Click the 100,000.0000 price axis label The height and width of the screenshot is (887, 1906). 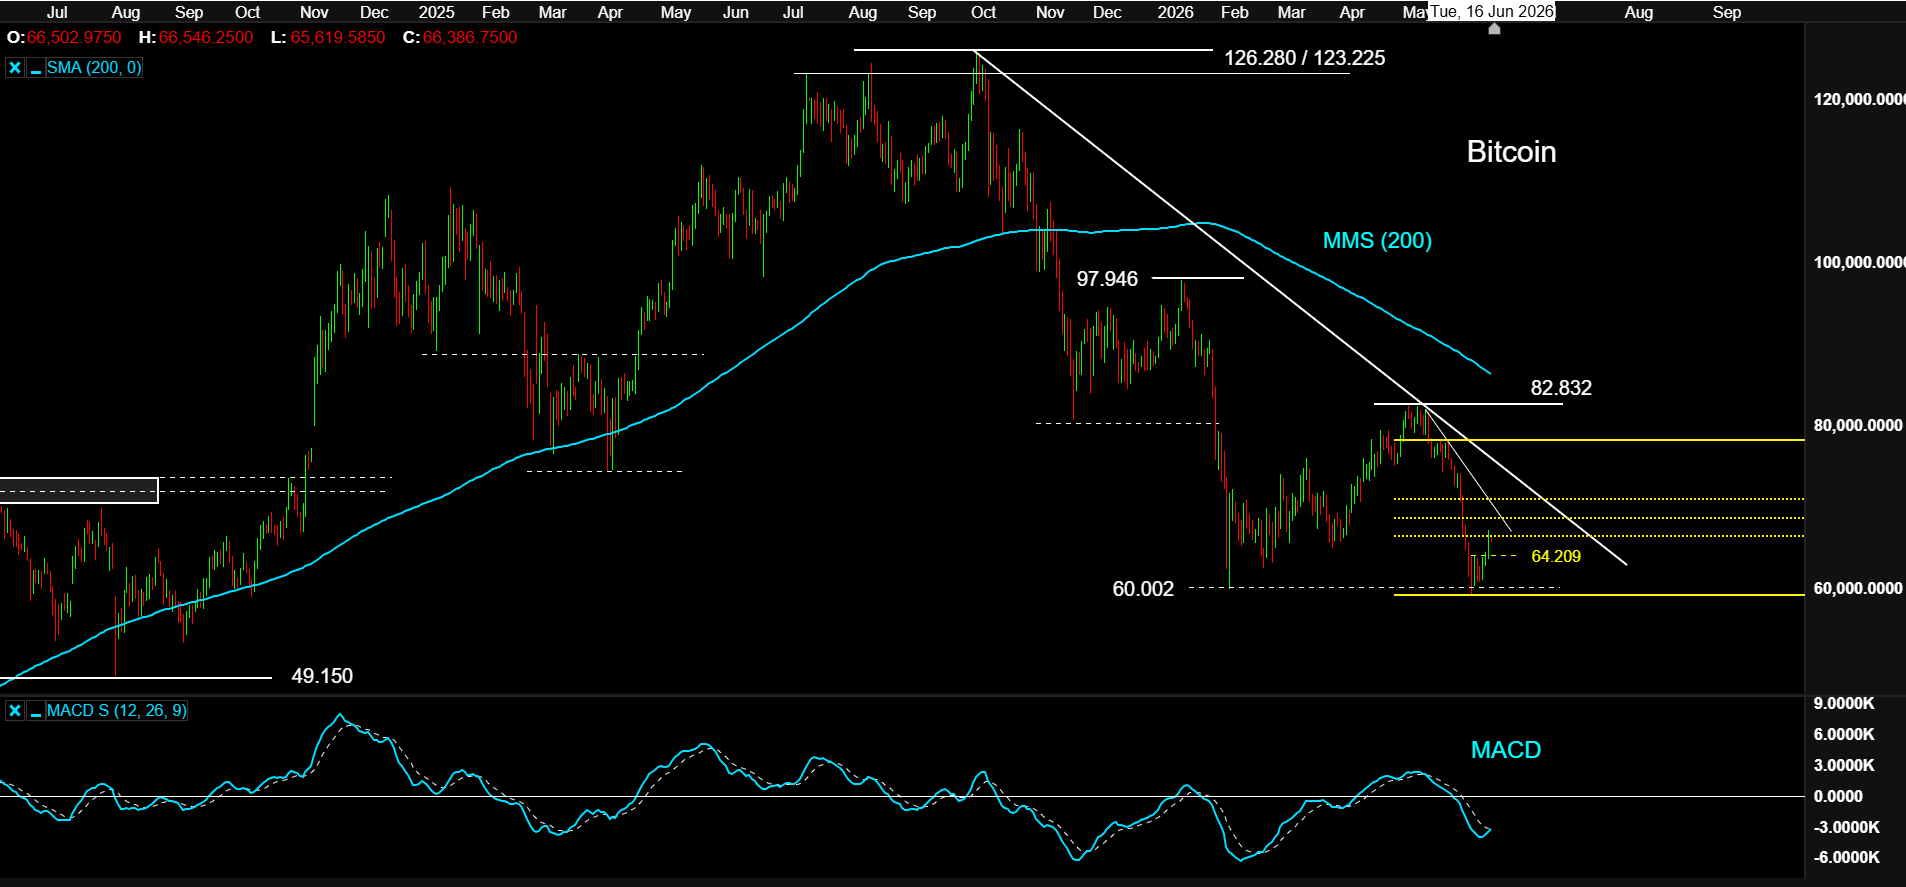[1859, 262]
